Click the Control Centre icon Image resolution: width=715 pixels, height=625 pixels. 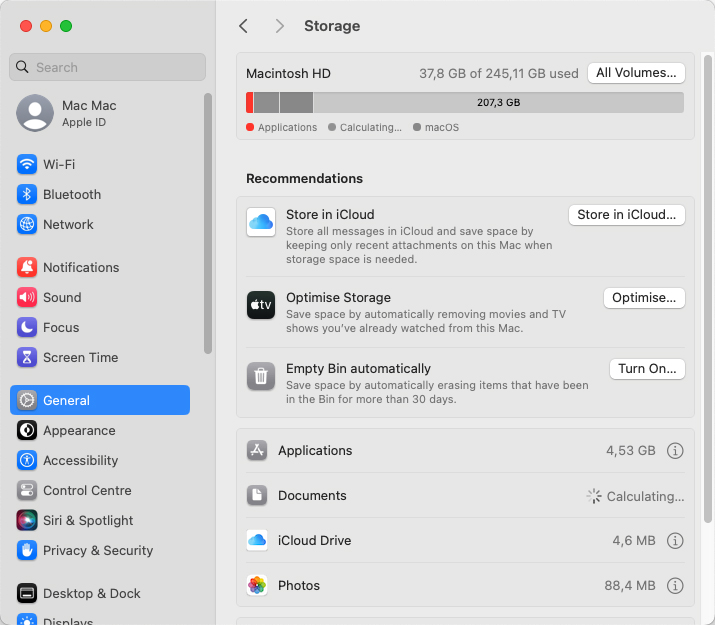[x=27, y=491]
